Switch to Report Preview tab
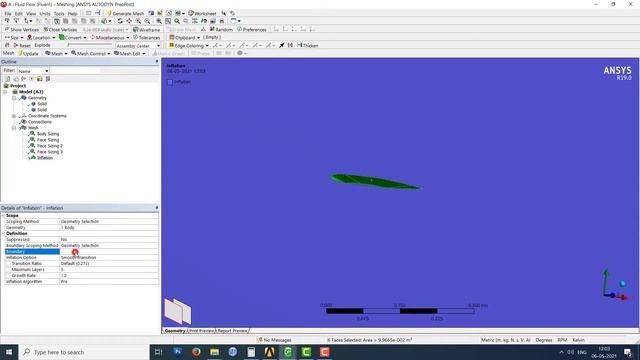 pos(232,331)
